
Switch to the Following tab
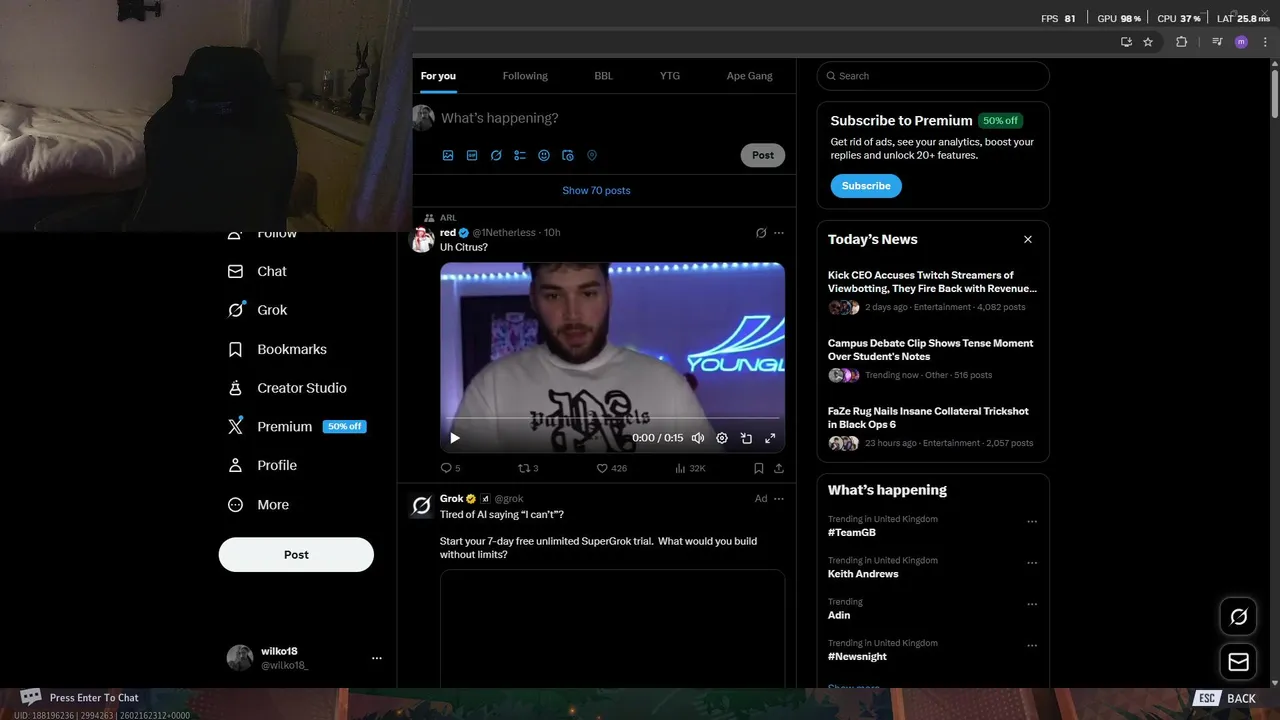coord(525,76)
